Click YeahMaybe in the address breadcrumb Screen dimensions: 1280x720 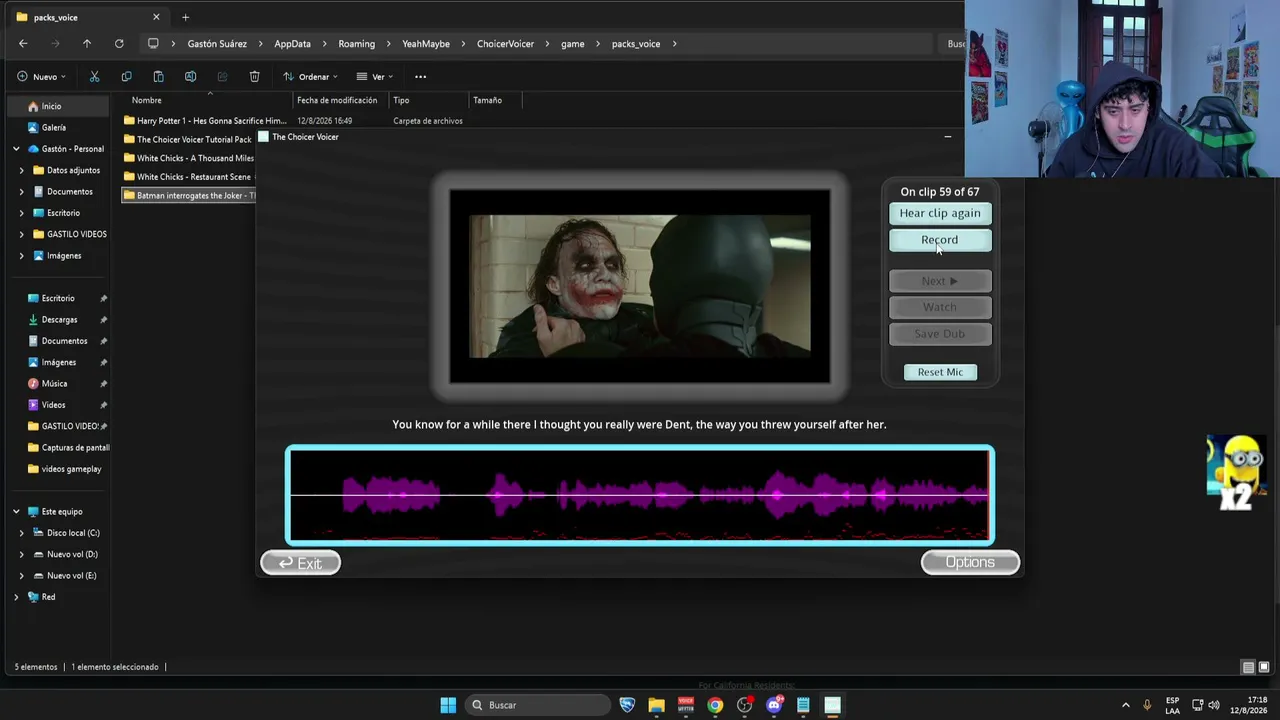(x=426, y=44)
